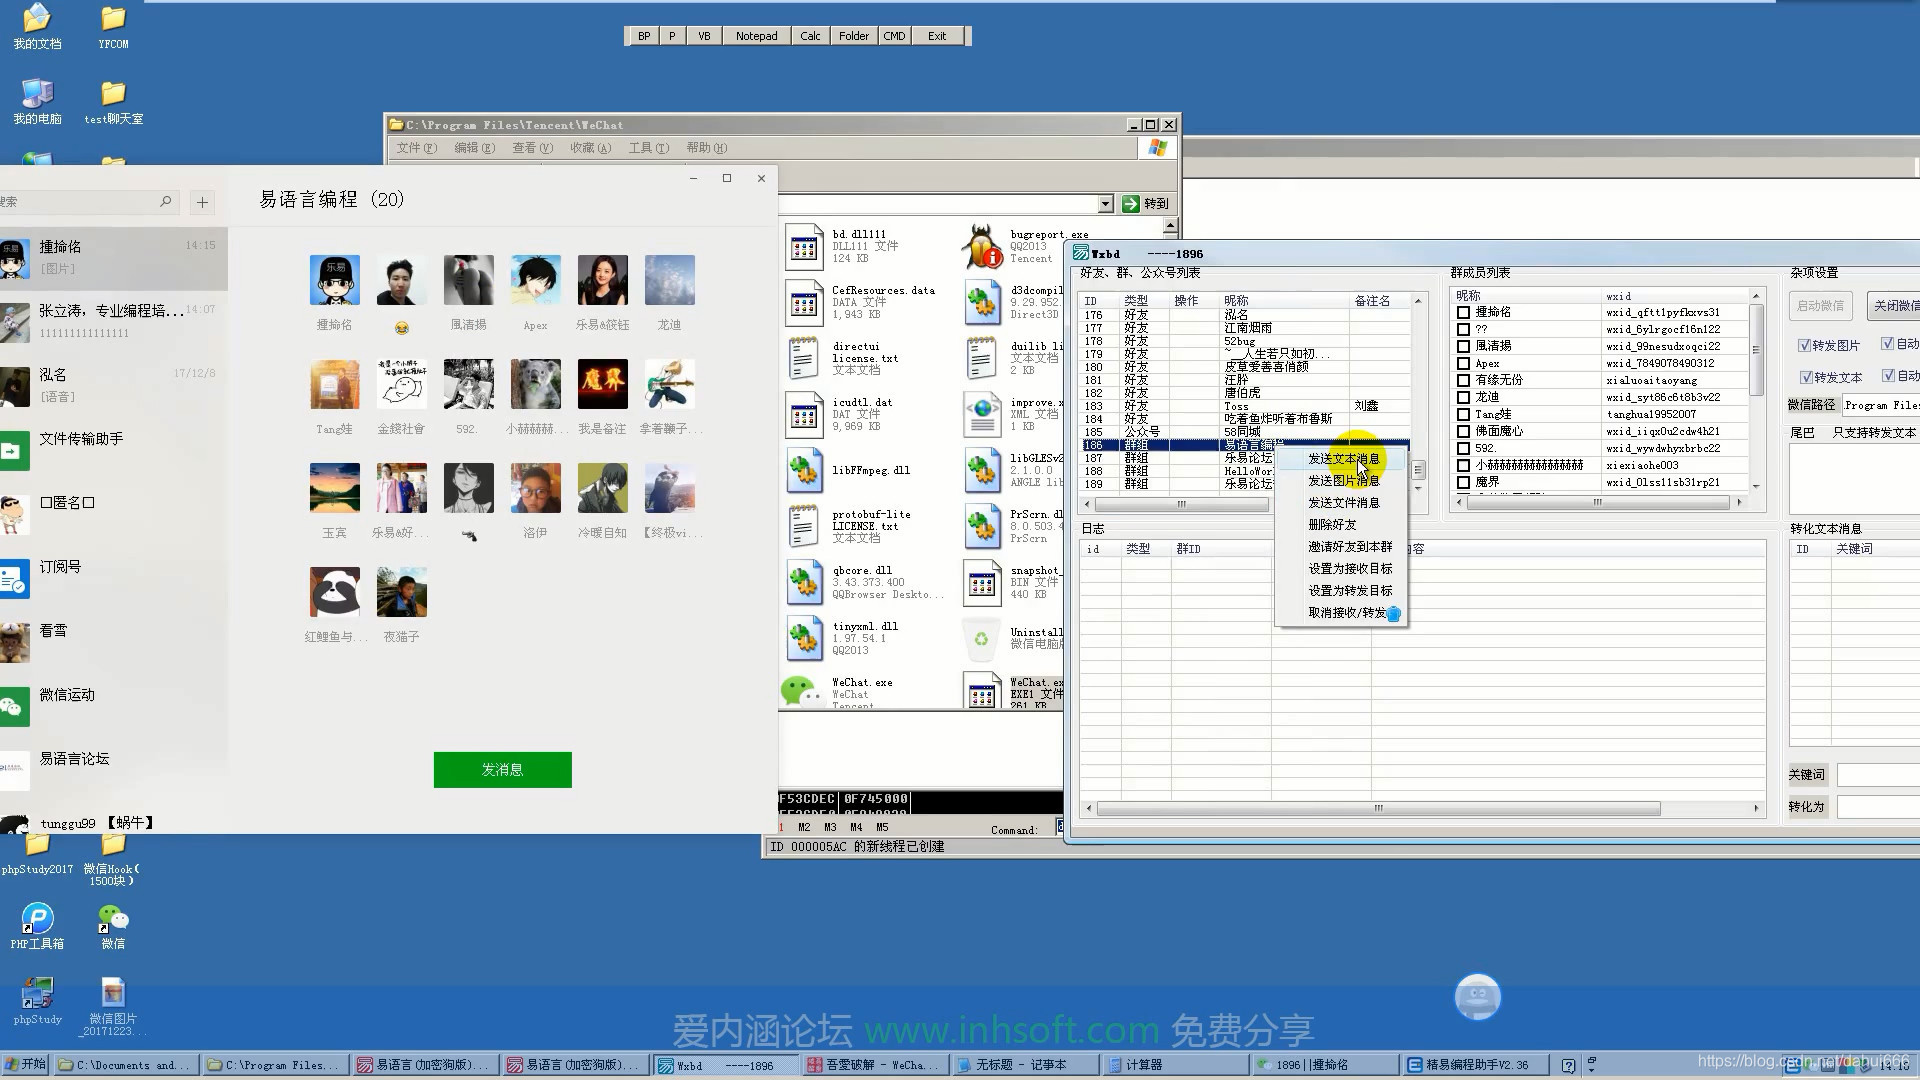Open the YFCOM folder on desktop
The image size is (1920, 1080).
point(113,26)
